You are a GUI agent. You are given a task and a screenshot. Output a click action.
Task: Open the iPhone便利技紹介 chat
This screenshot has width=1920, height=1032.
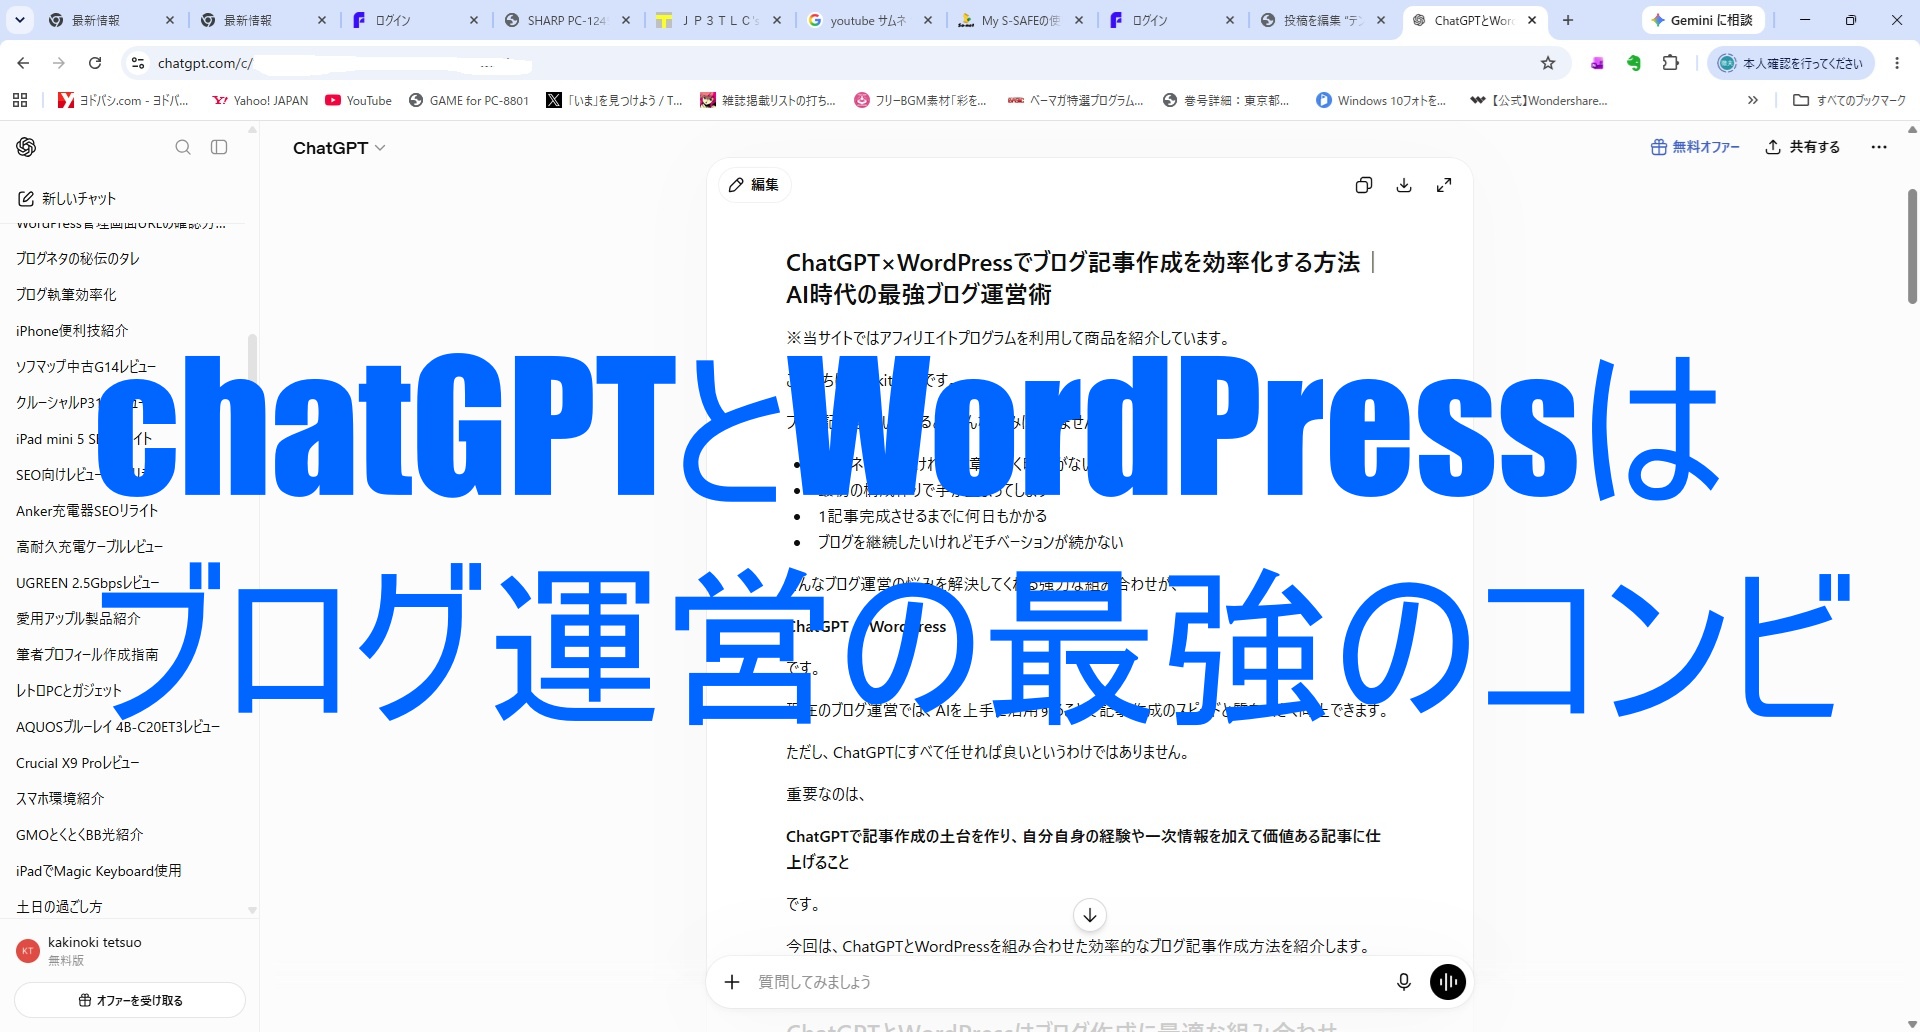(72, 330)
